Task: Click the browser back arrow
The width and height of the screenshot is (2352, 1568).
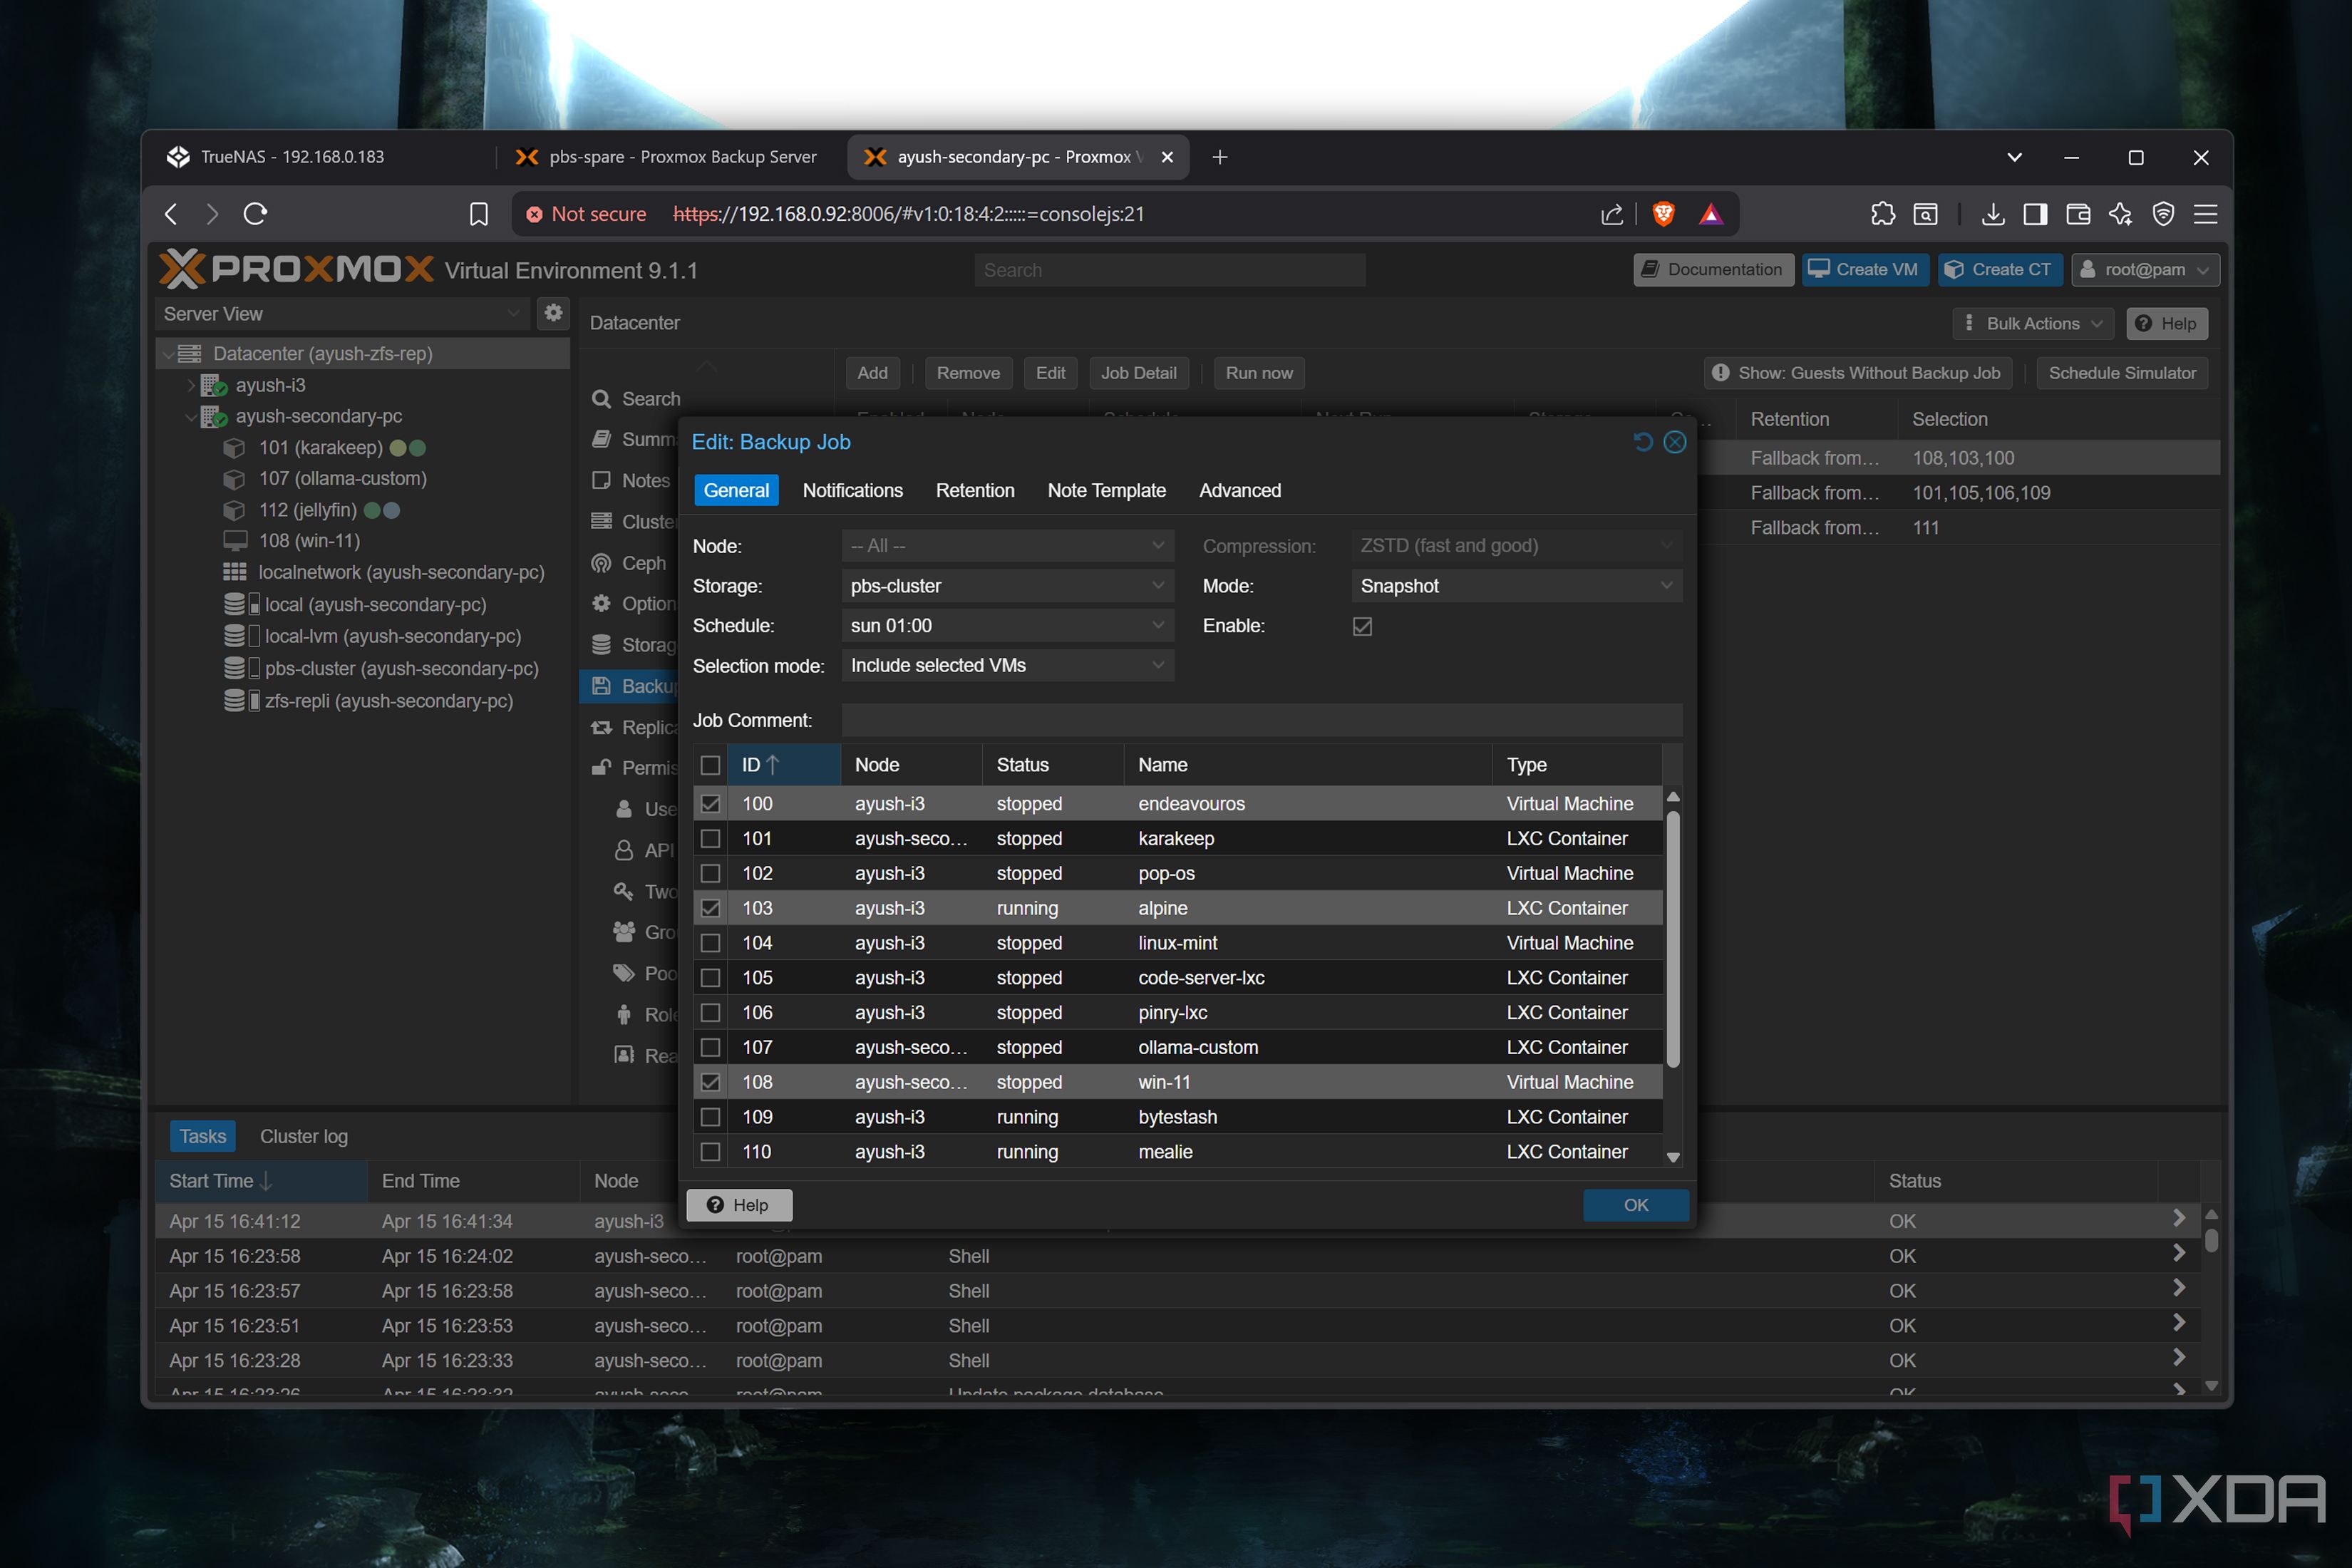Action: [171, 214]
